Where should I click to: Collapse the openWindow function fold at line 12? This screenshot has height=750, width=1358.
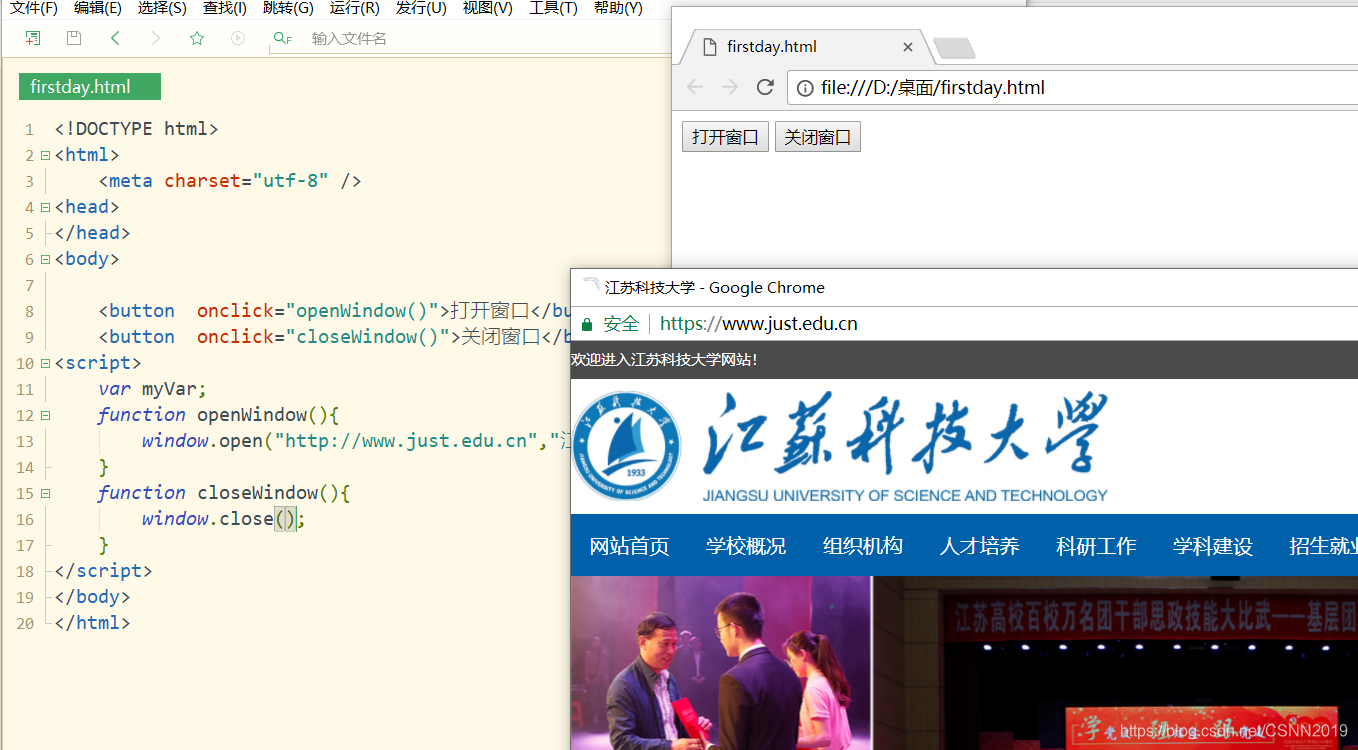(x=45, y=415)
